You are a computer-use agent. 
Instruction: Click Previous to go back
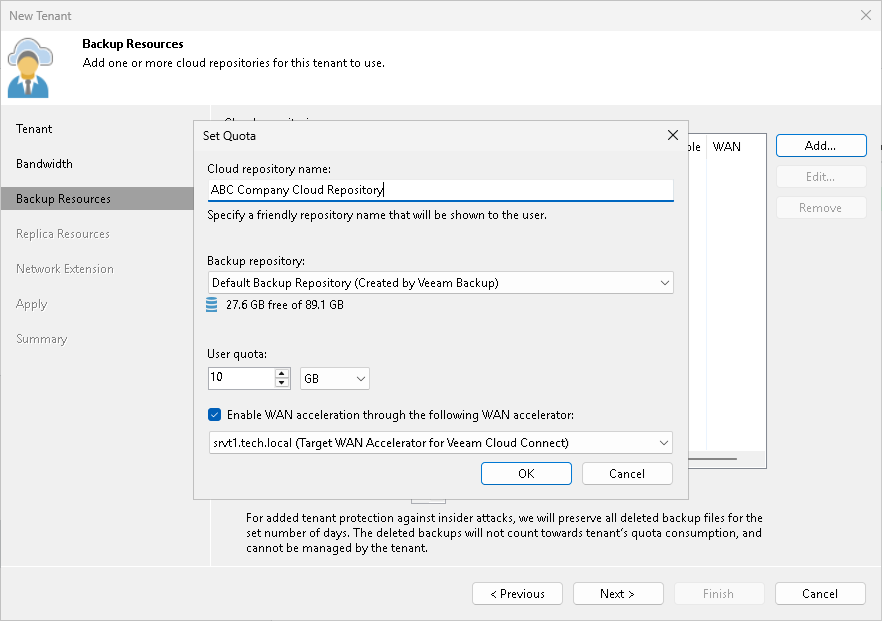[517, 593]
